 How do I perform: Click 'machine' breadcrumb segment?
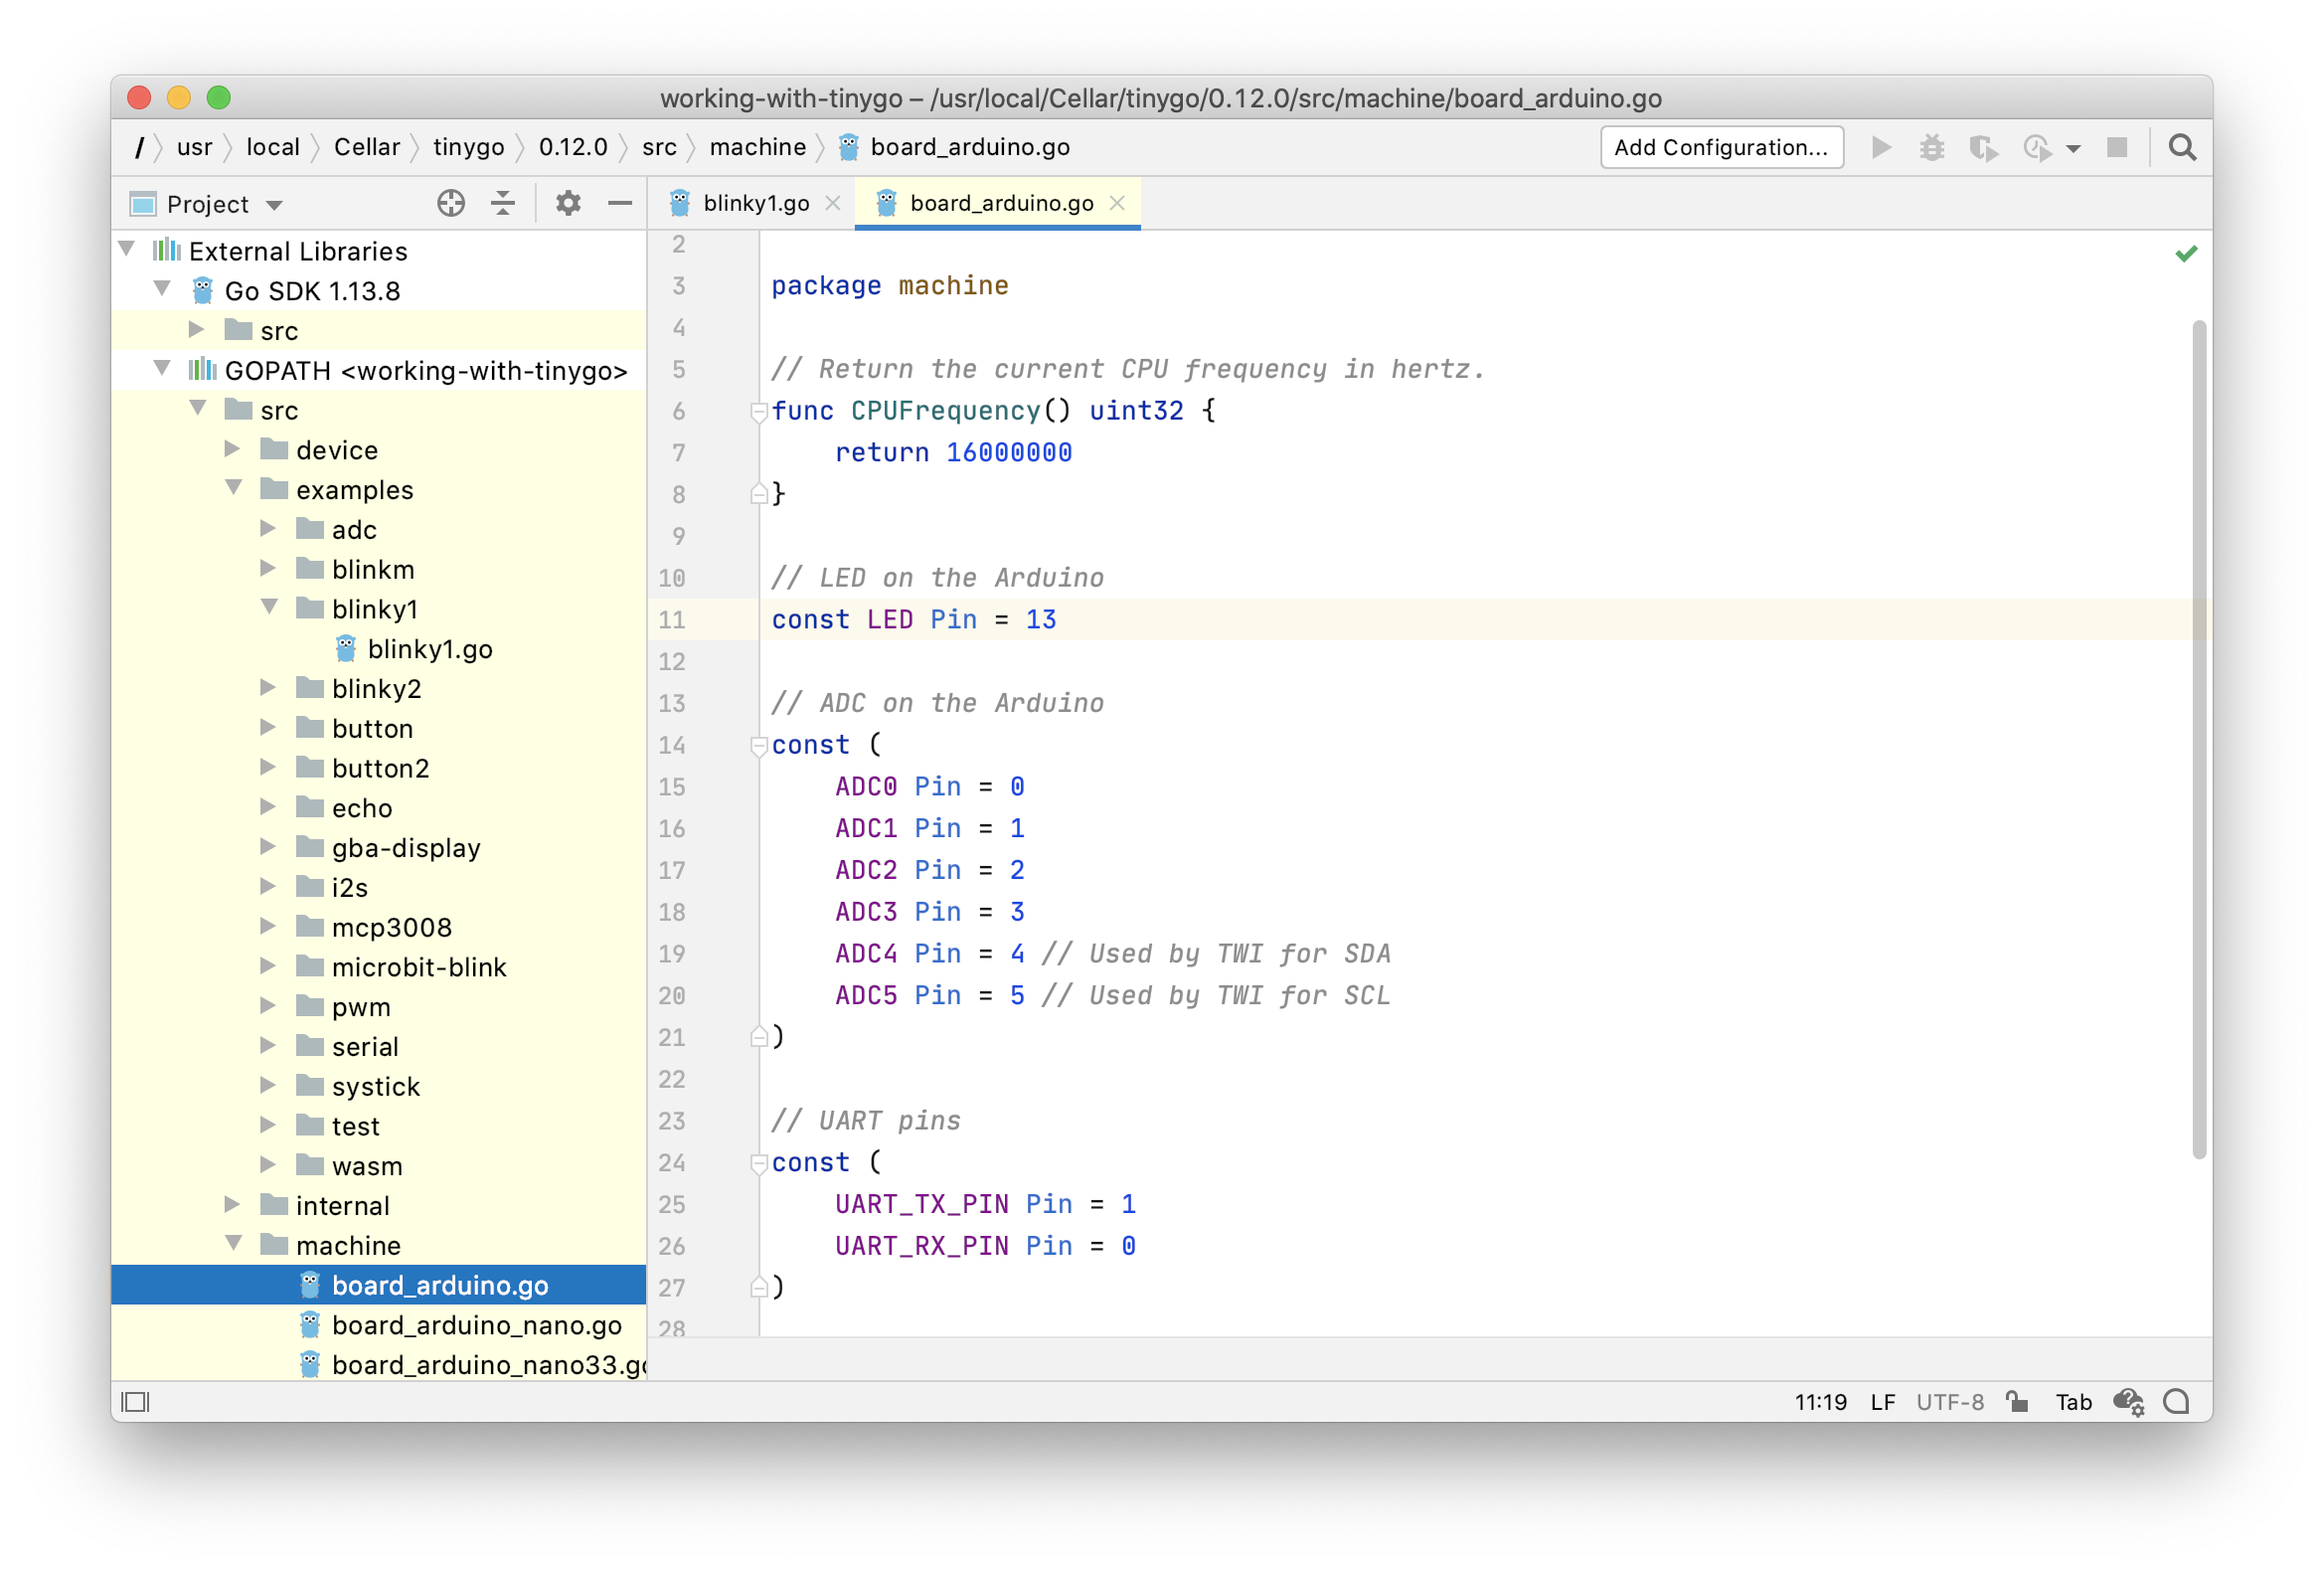(x=757, y=147)
